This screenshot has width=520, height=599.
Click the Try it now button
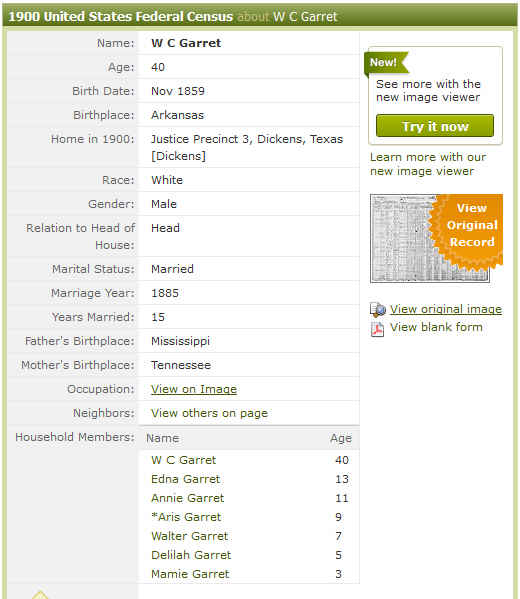point(435,126)
